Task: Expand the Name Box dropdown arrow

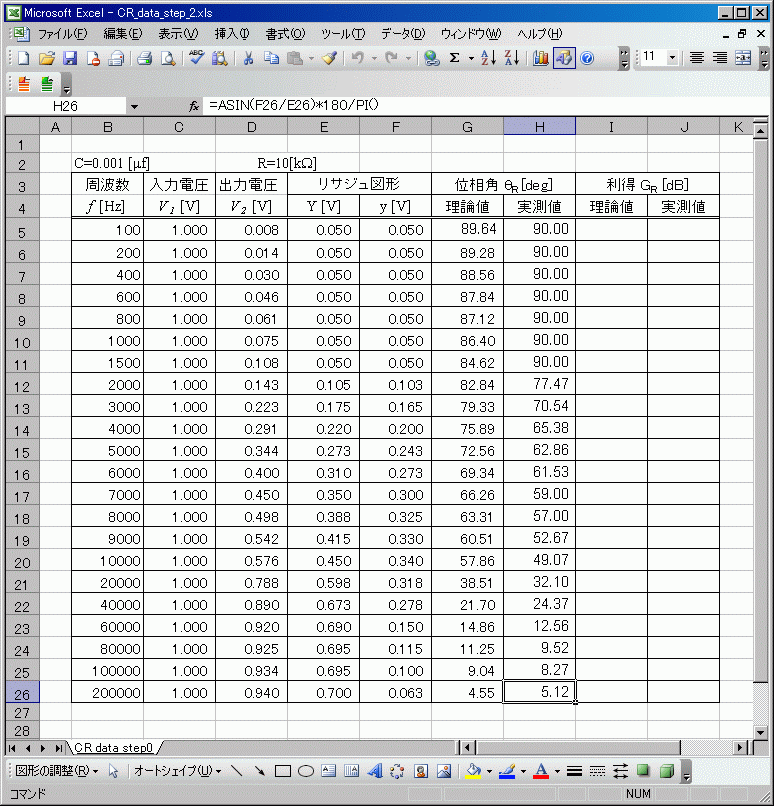Action: coord(134,105)
